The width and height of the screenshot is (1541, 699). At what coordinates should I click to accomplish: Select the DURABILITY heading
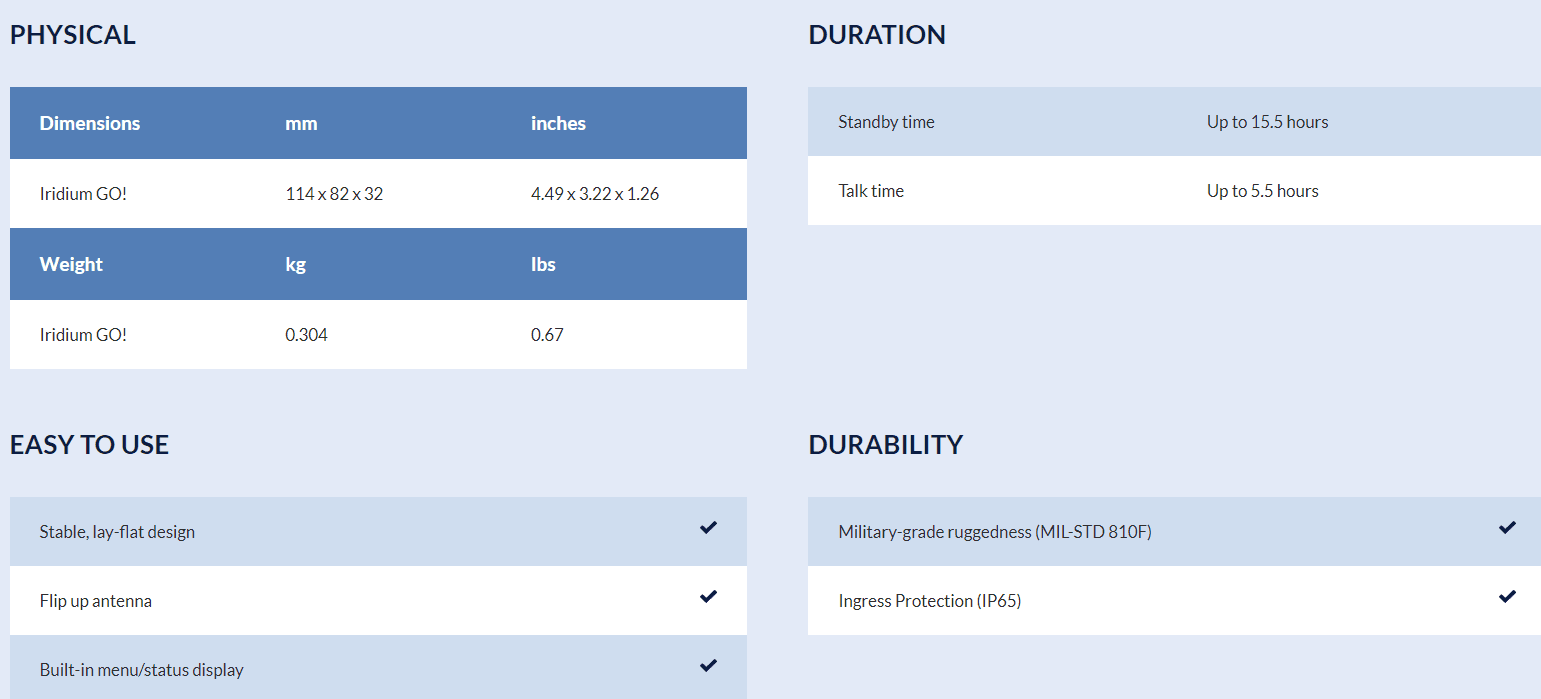pyautogui.click(x=885, y=445)
